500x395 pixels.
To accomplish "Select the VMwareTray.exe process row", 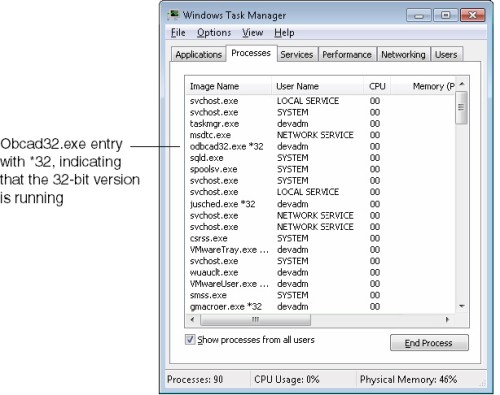I will (320, 250).
